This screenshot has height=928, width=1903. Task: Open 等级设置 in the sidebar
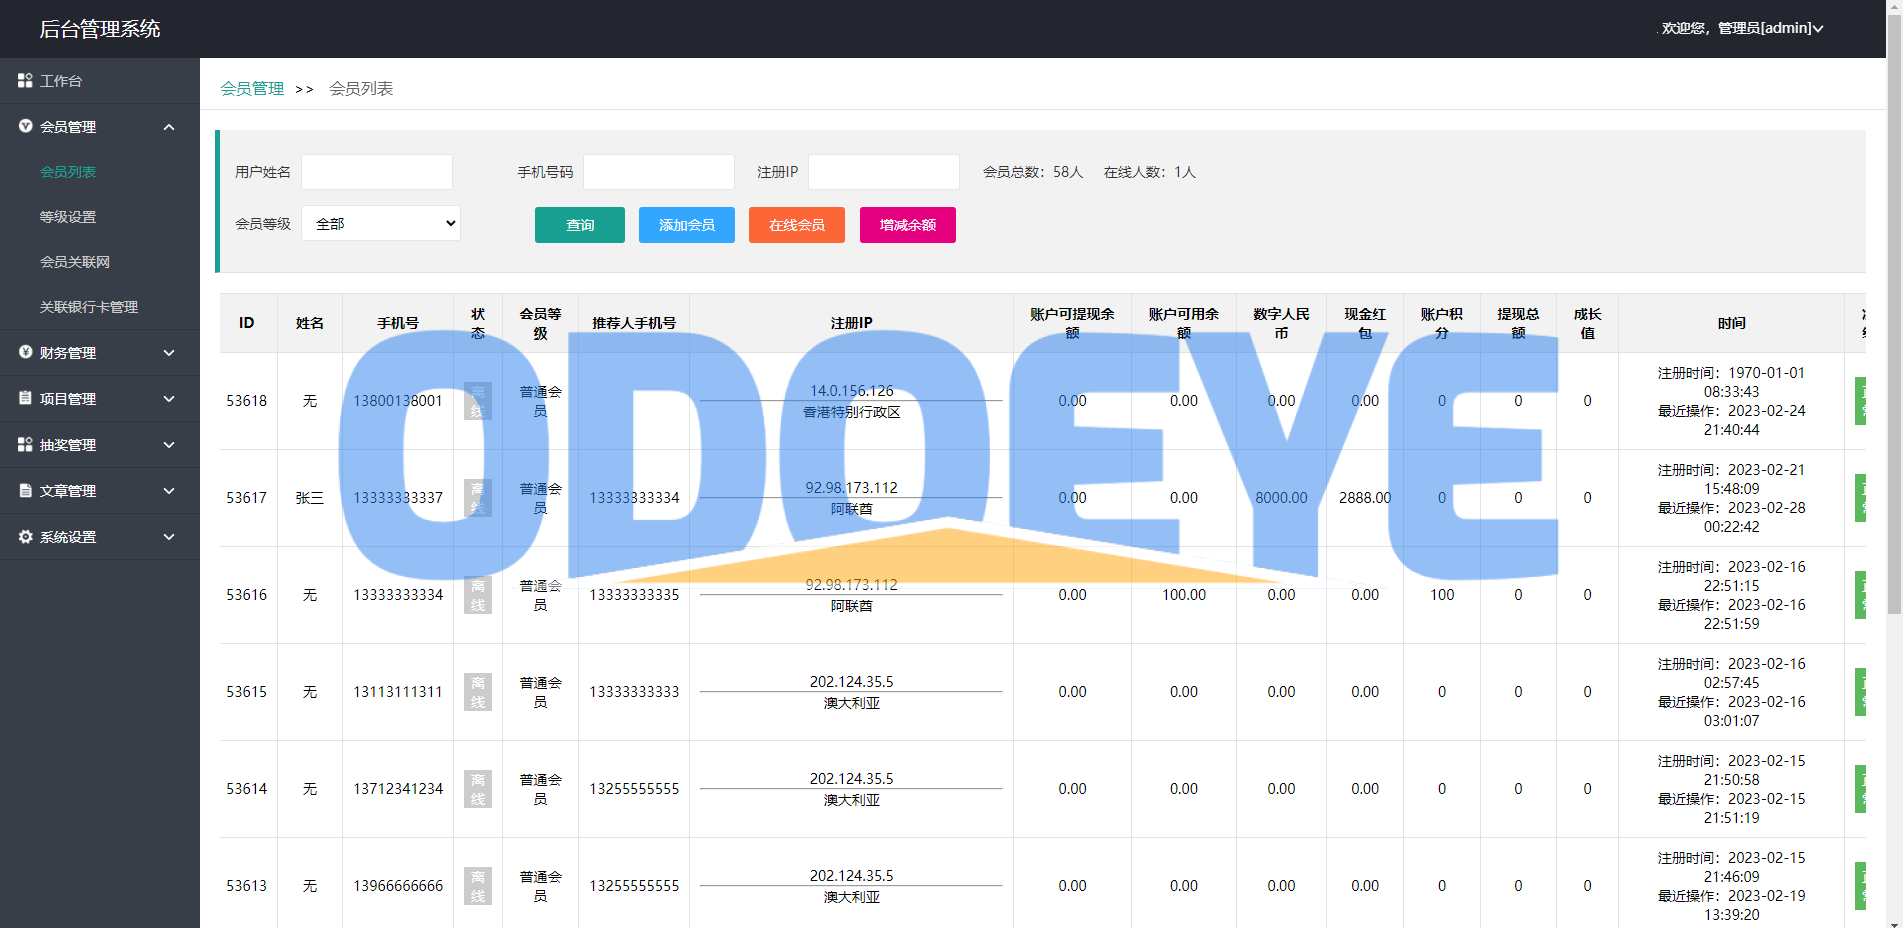point(68,217)
